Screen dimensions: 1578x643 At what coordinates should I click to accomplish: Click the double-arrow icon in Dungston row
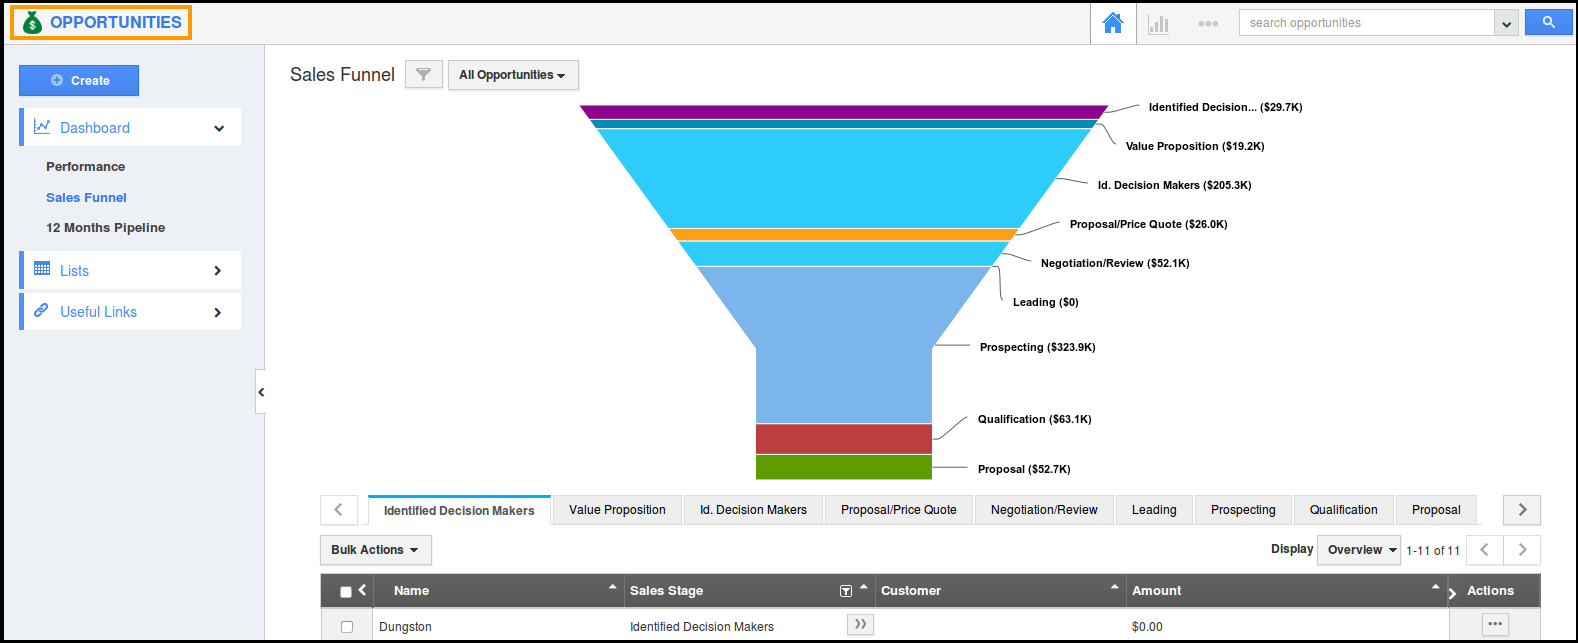(x=860, y=625)
